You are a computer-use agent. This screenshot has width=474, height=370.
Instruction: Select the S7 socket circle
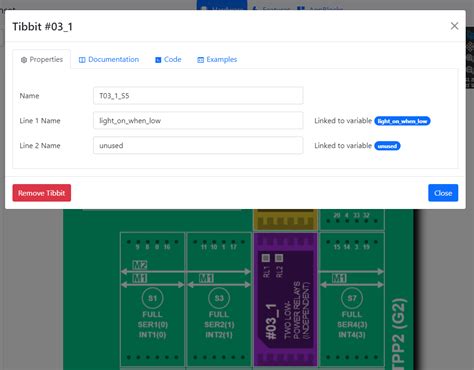(352, 298)
